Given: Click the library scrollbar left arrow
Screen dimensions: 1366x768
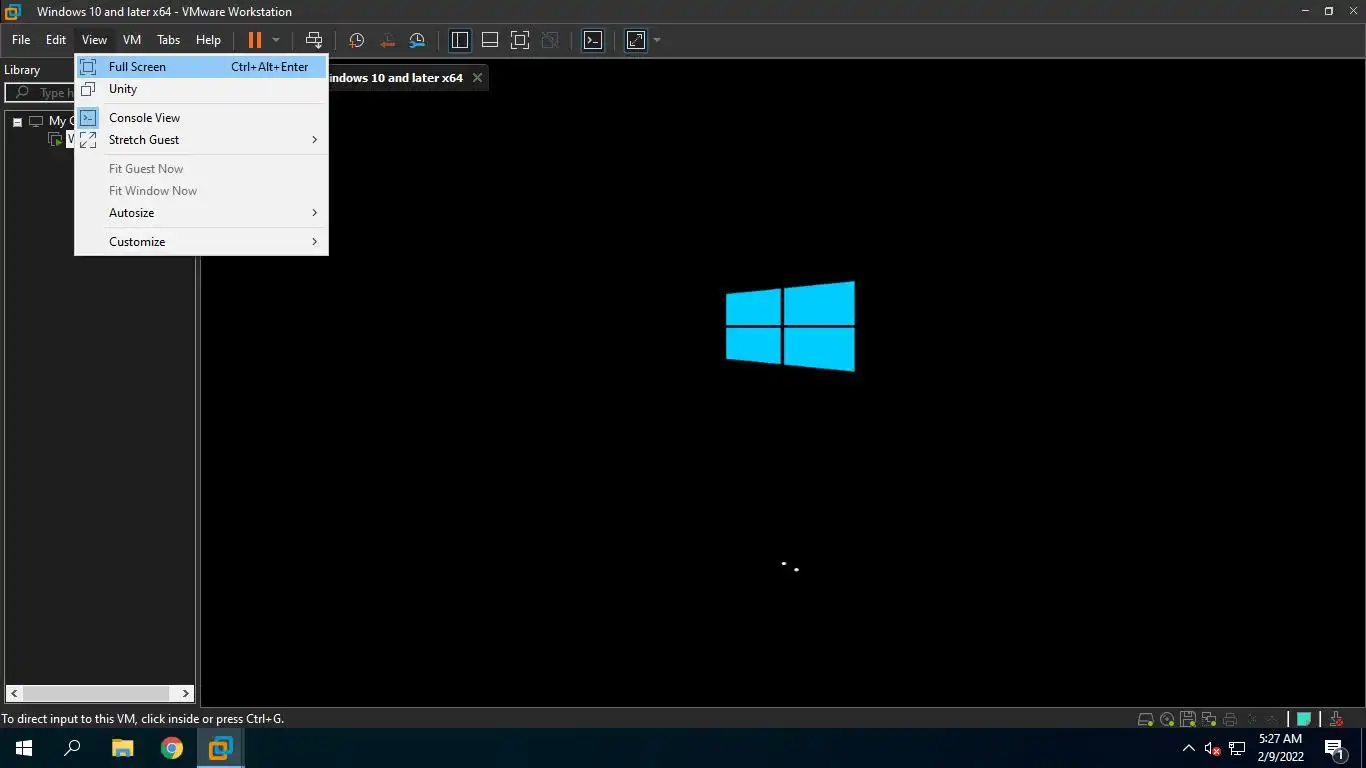Looking at the screenshot, I should point(14,693).
